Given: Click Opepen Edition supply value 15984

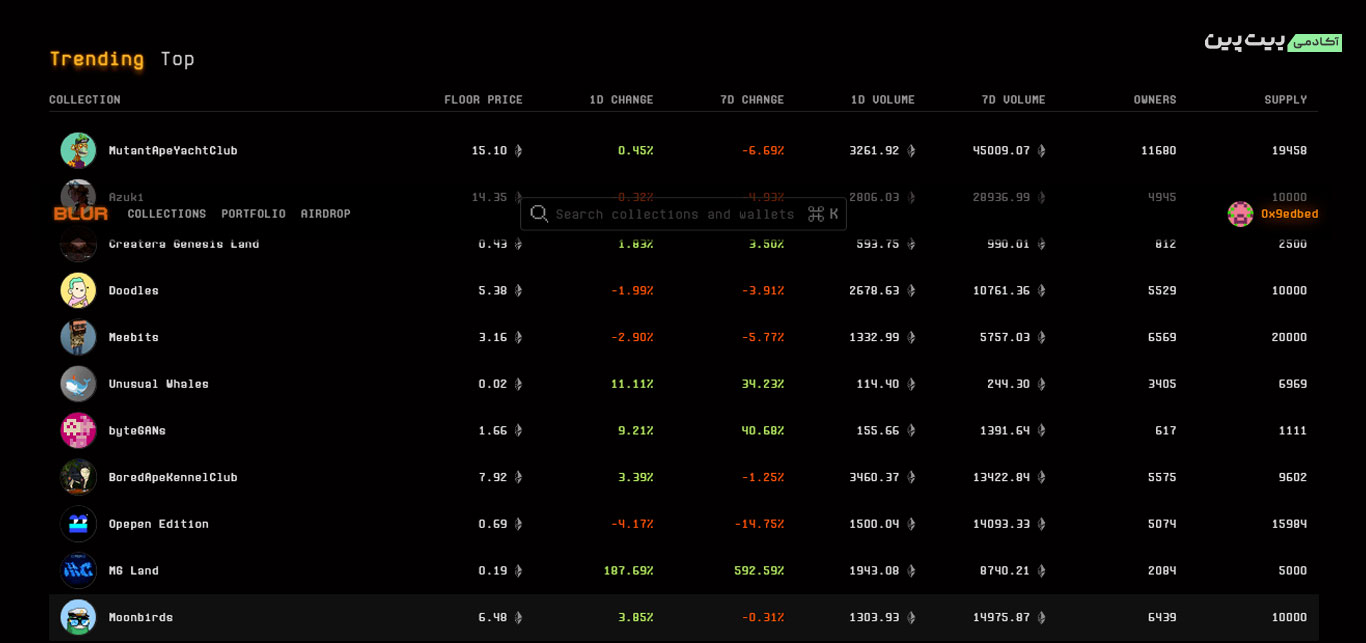Looking at the screenshot, I should [1290, 524].
